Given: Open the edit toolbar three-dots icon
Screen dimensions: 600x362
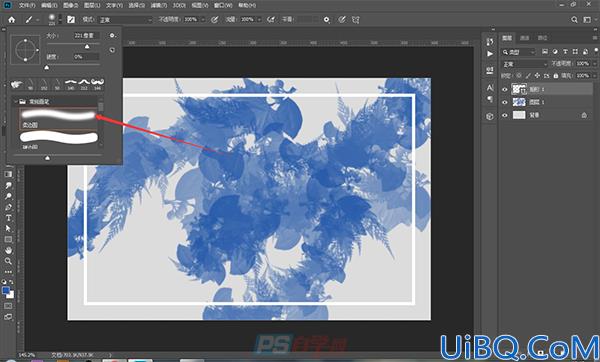Looking at the screenshot, I should tap(8, 272).
